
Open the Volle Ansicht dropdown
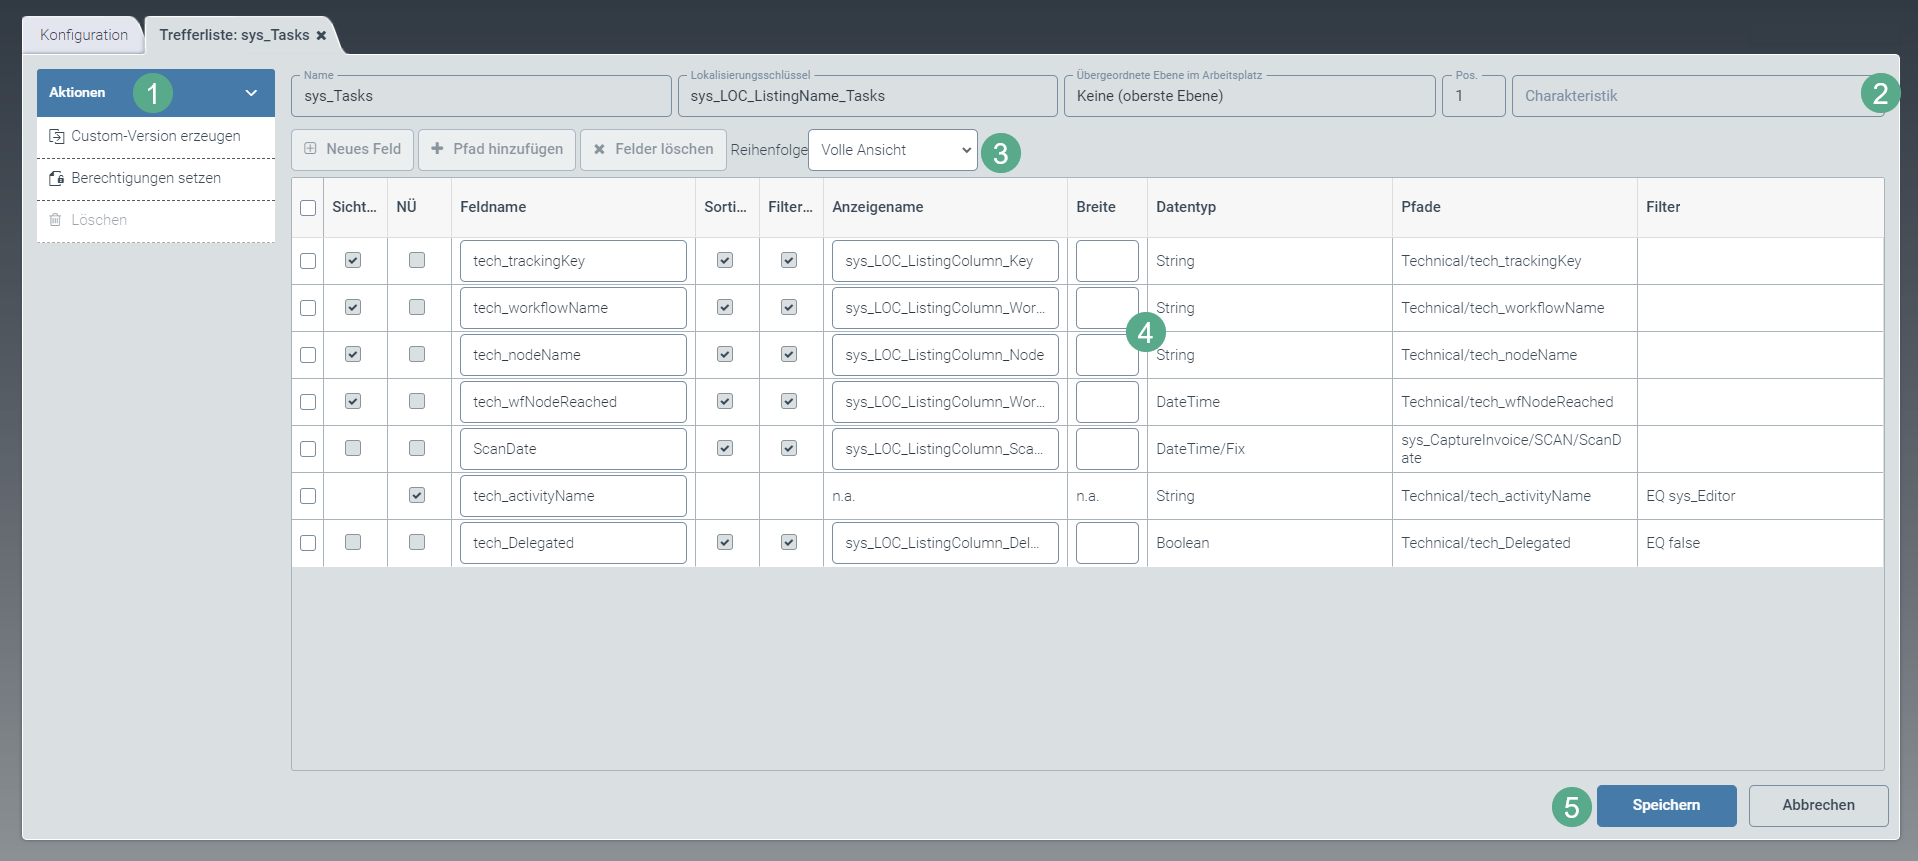tap(892, 150)
